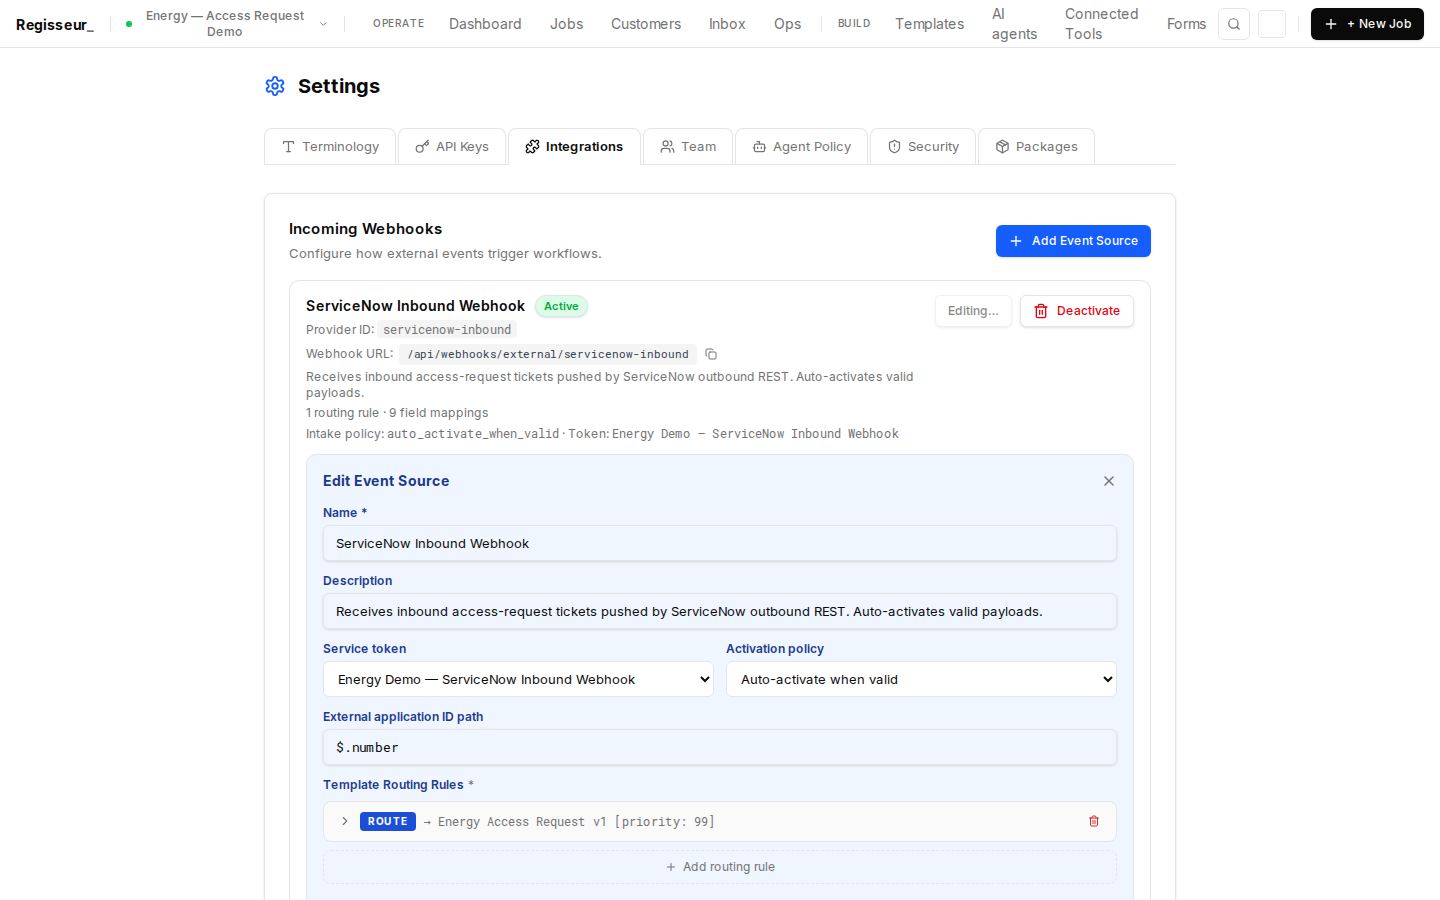Switch to the API Keys tab
This screenshot has height=900, width=1440.
[452, 146]
